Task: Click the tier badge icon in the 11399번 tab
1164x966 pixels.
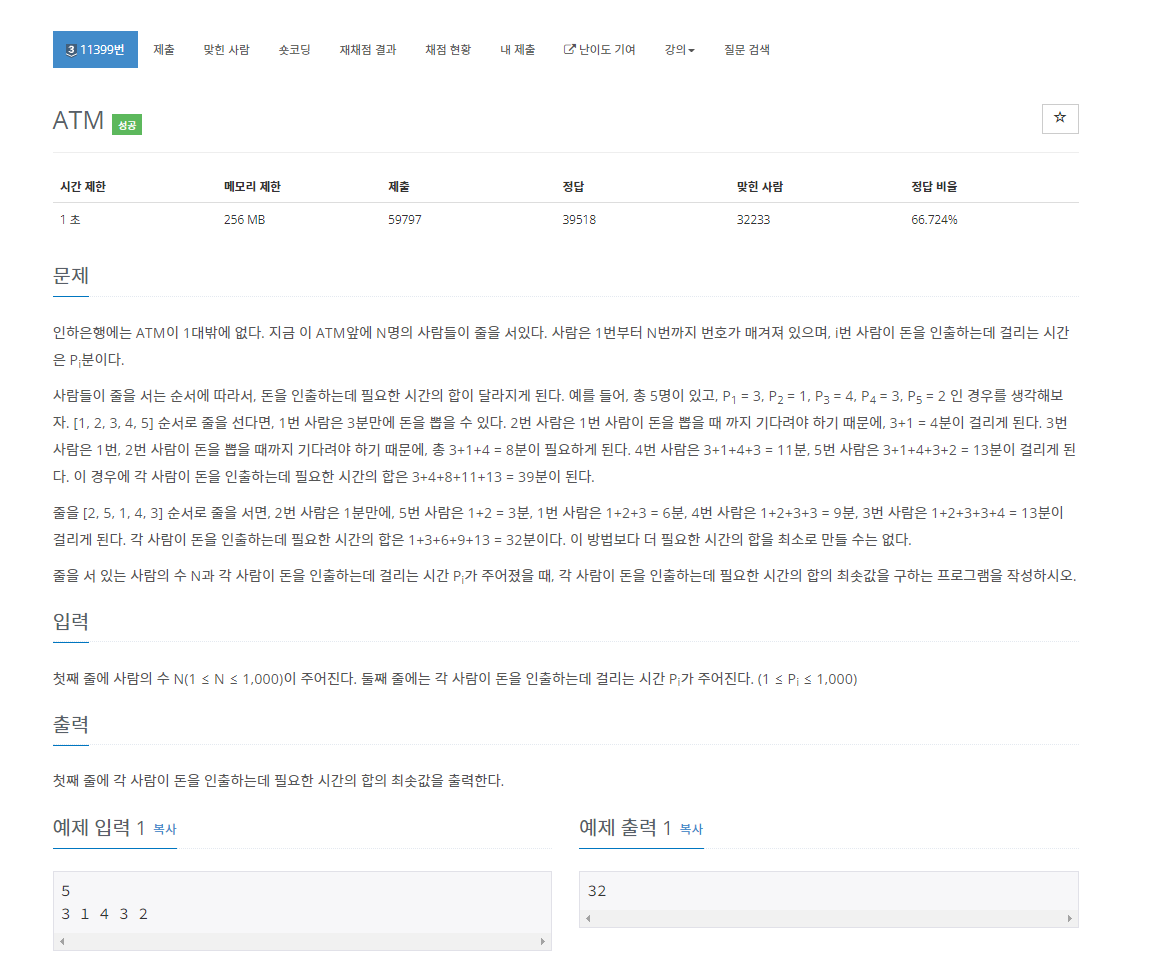Action: pyautogui.click(x=71, y=50)
